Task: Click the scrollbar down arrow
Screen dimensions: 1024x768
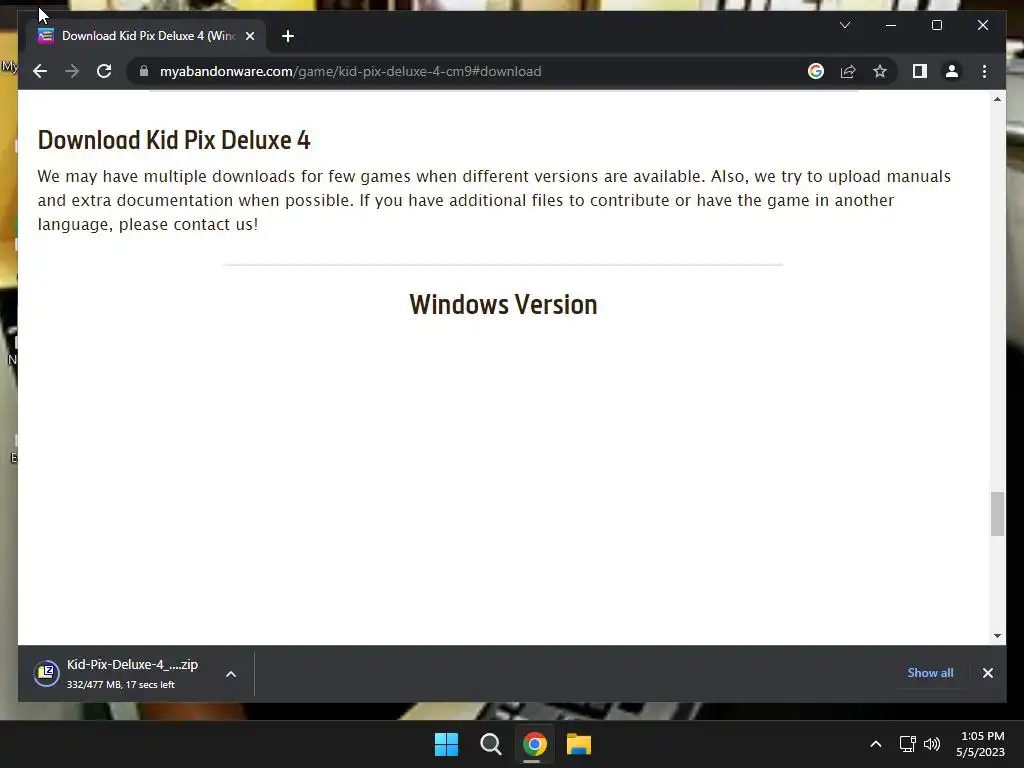Action: click(997, 635)
